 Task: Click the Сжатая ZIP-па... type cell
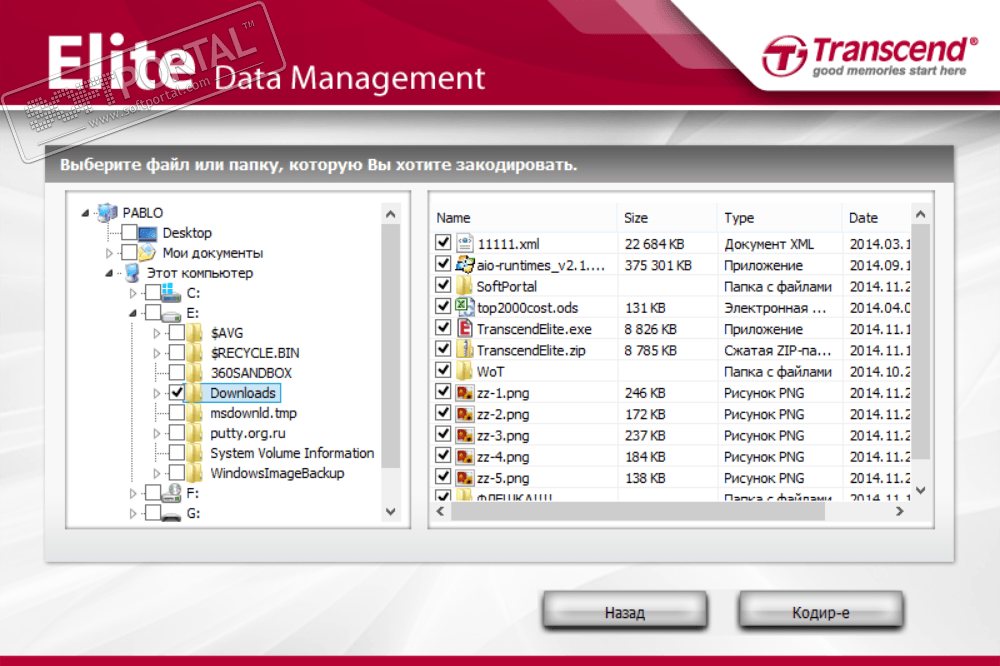(x=777, y=350)
